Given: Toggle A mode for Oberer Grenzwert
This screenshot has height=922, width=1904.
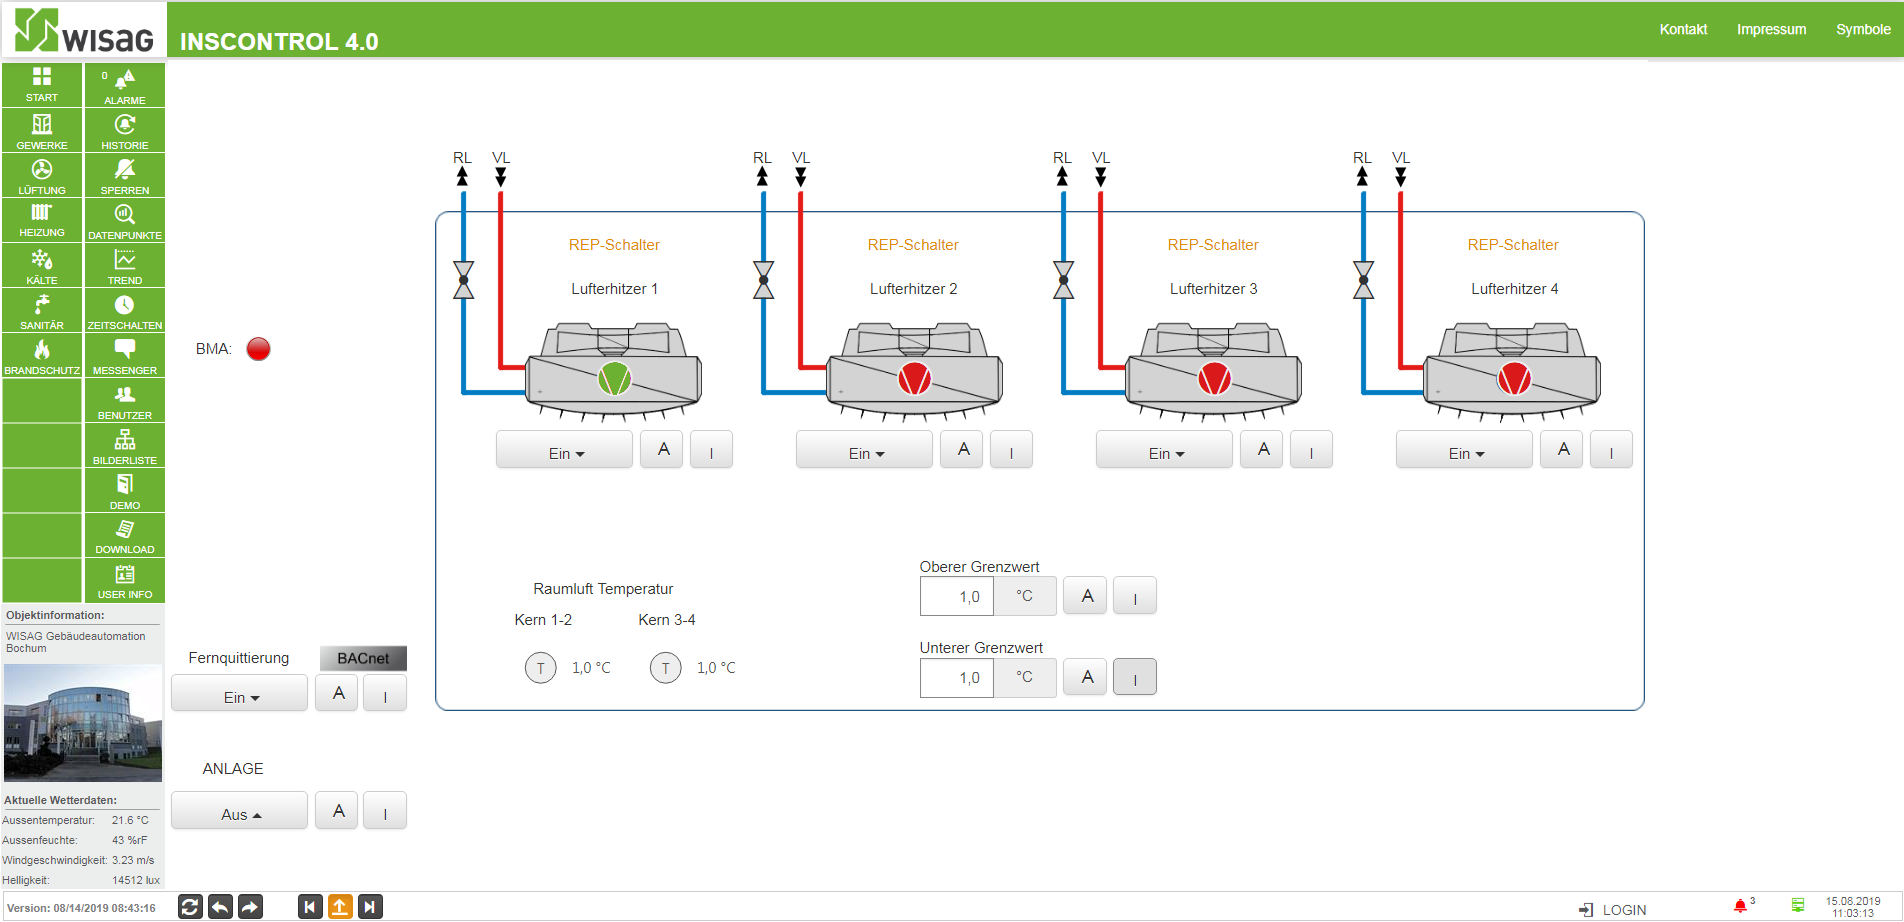Looking at the screenshot, I should coord(1087,595).
